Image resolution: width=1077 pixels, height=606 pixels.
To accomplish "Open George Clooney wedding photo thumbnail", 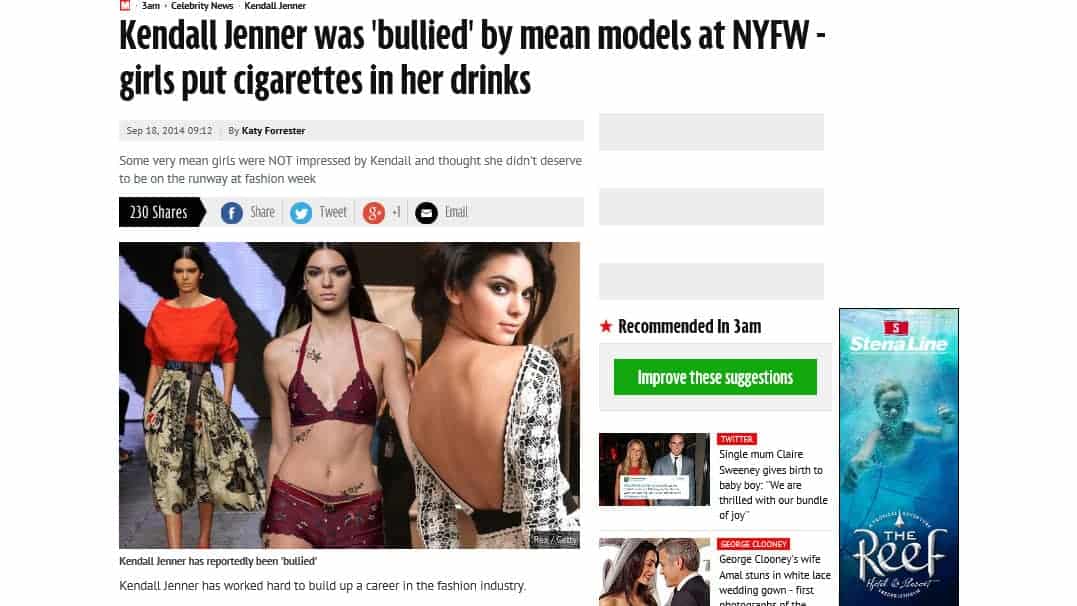I will point(654,572).
